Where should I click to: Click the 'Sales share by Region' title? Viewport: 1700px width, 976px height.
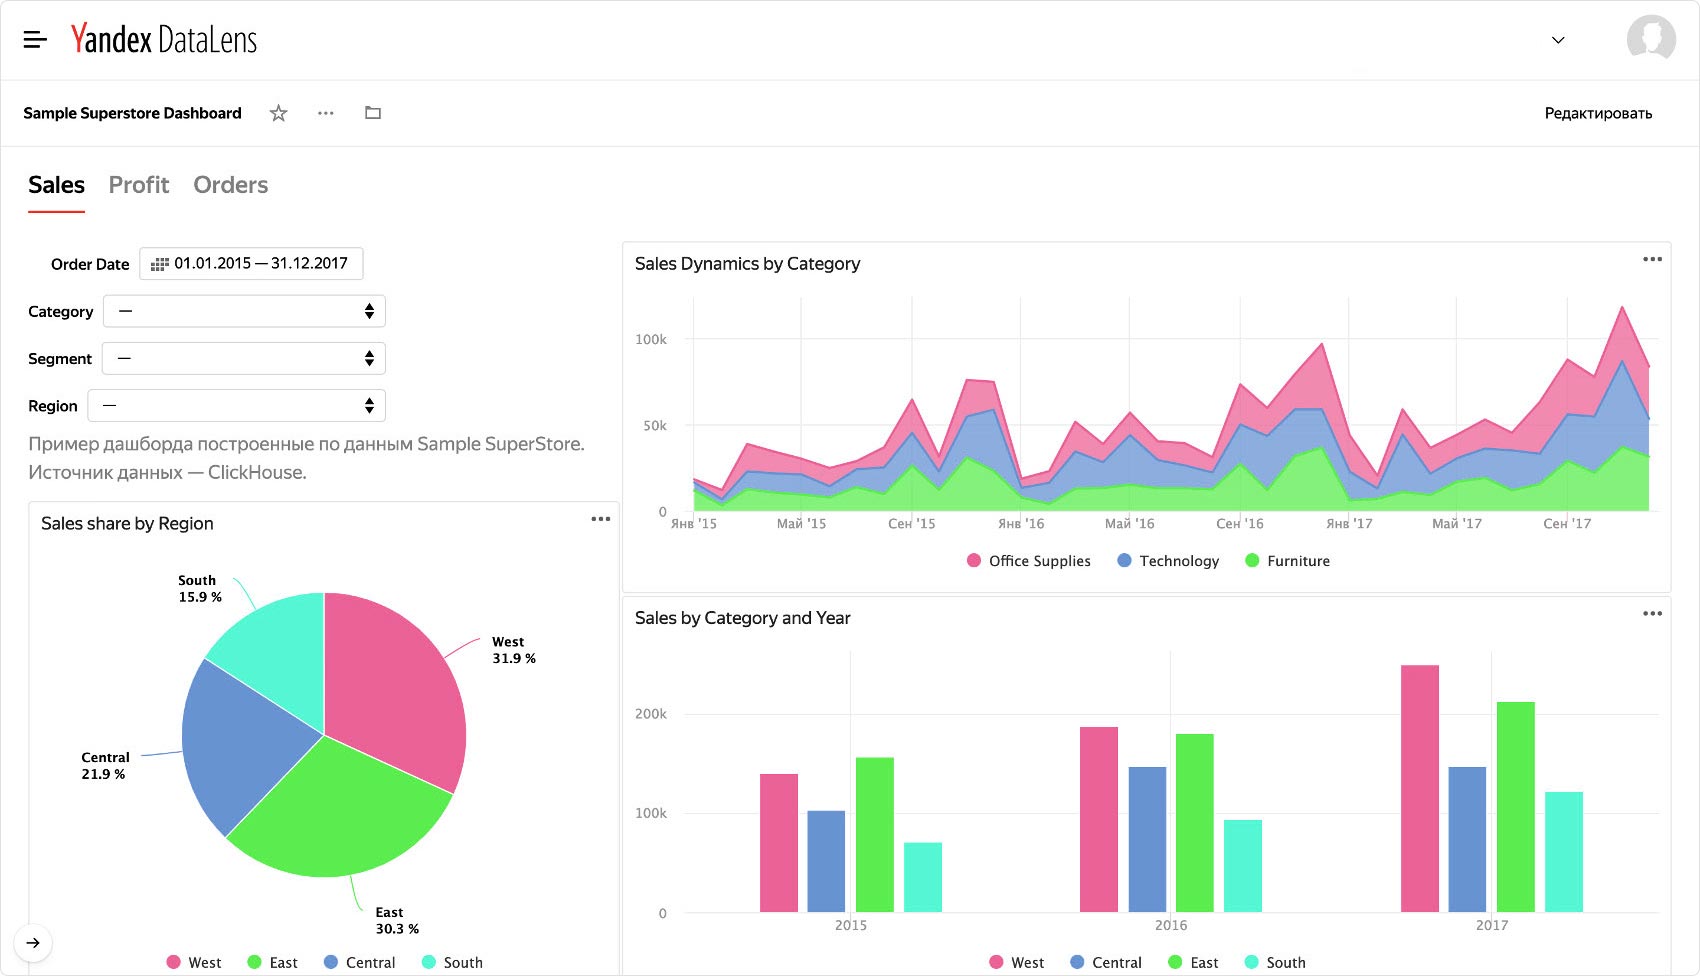tap(127, 523)
